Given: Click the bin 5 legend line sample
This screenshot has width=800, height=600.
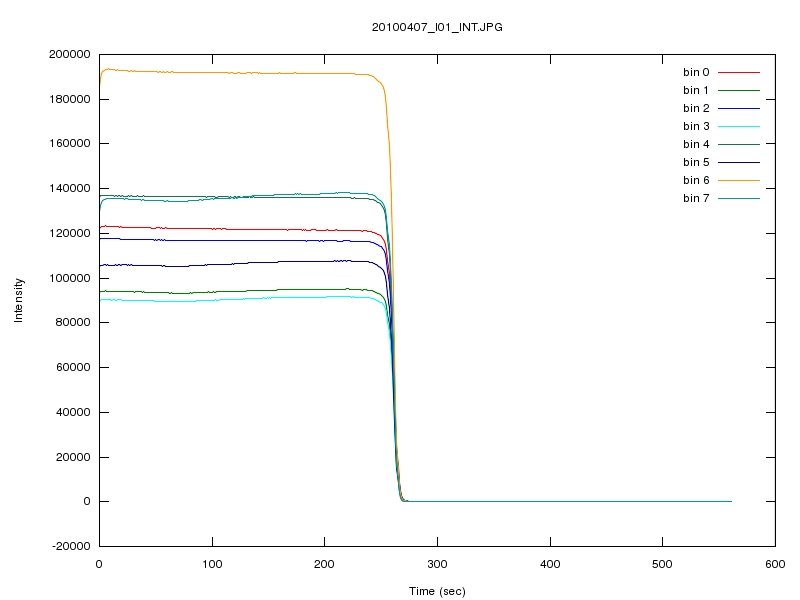Looking at the screenshot, I should (739, 162).
